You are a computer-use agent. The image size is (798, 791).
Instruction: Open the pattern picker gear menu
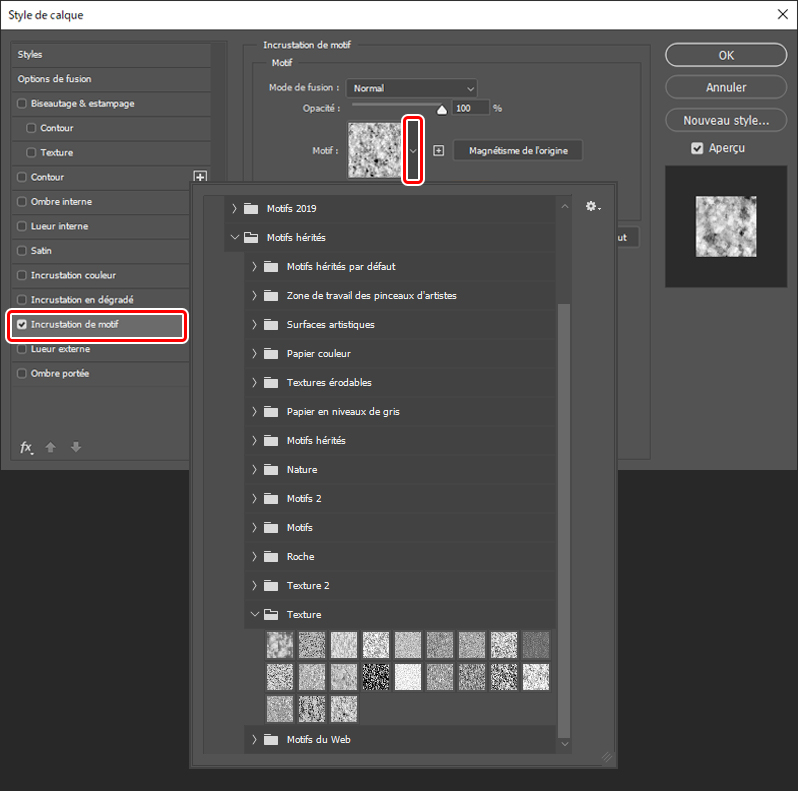pos(593,206)
